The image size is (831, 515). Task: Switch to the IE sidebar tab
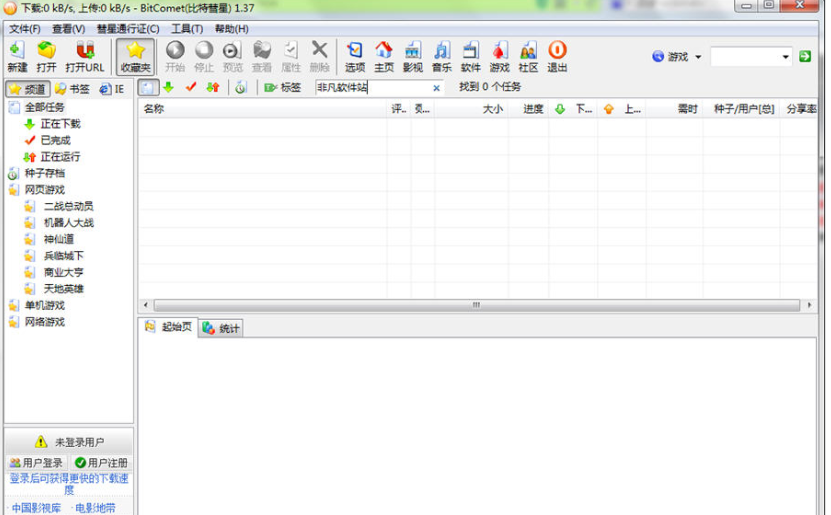pos(112,89)
